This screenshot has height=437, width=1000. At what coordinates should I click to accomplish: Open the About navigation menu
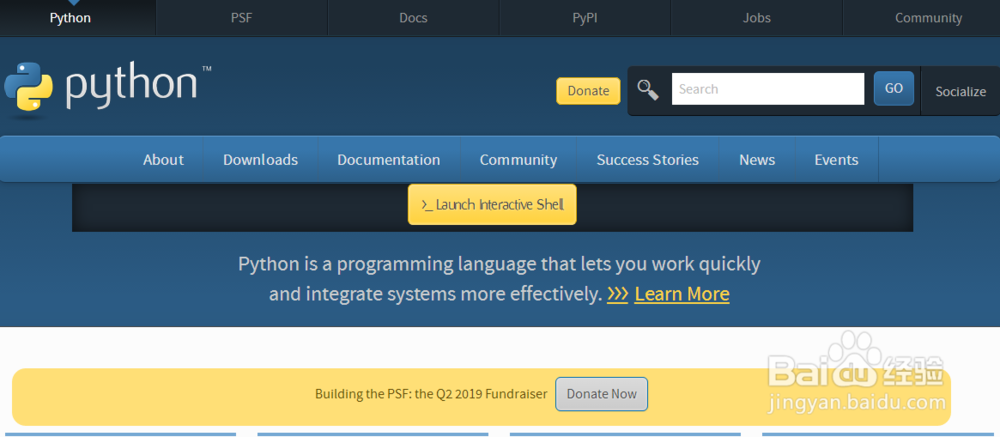[x=163, y=159]
